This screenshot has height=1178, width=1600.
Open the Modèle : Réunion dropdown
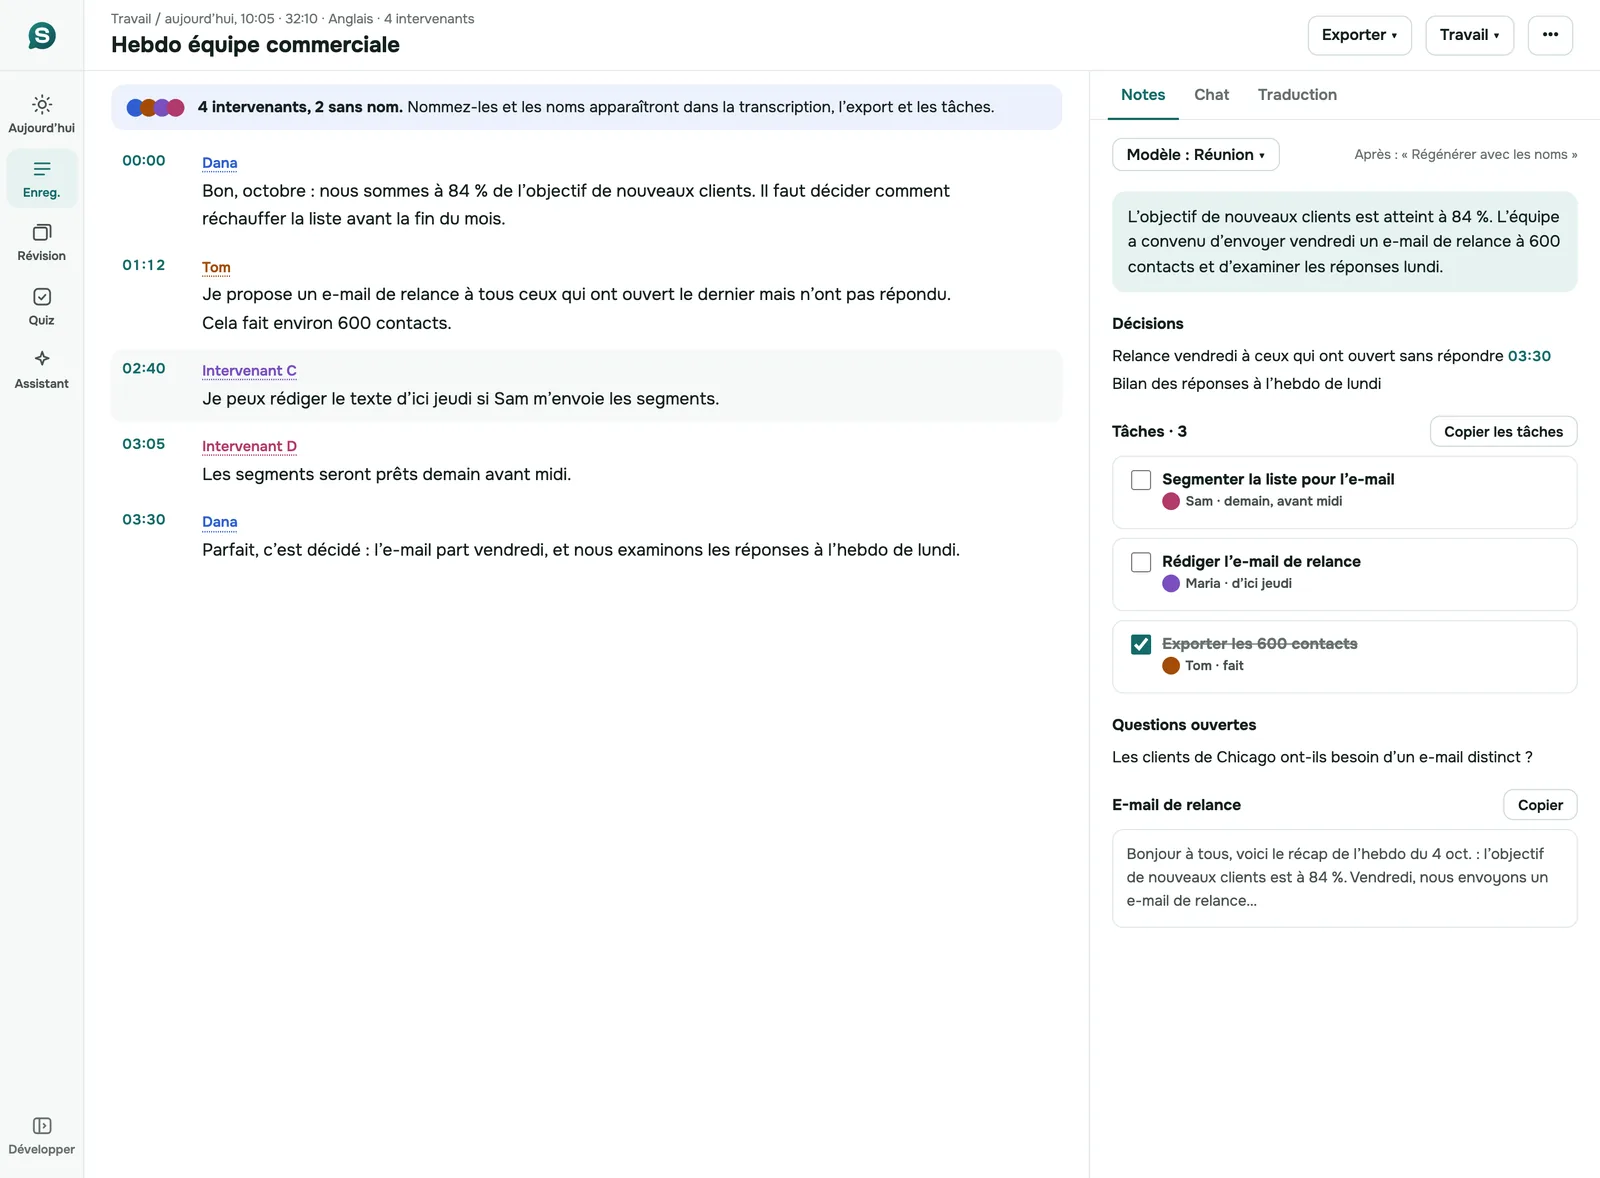(x=1195, y=155)
